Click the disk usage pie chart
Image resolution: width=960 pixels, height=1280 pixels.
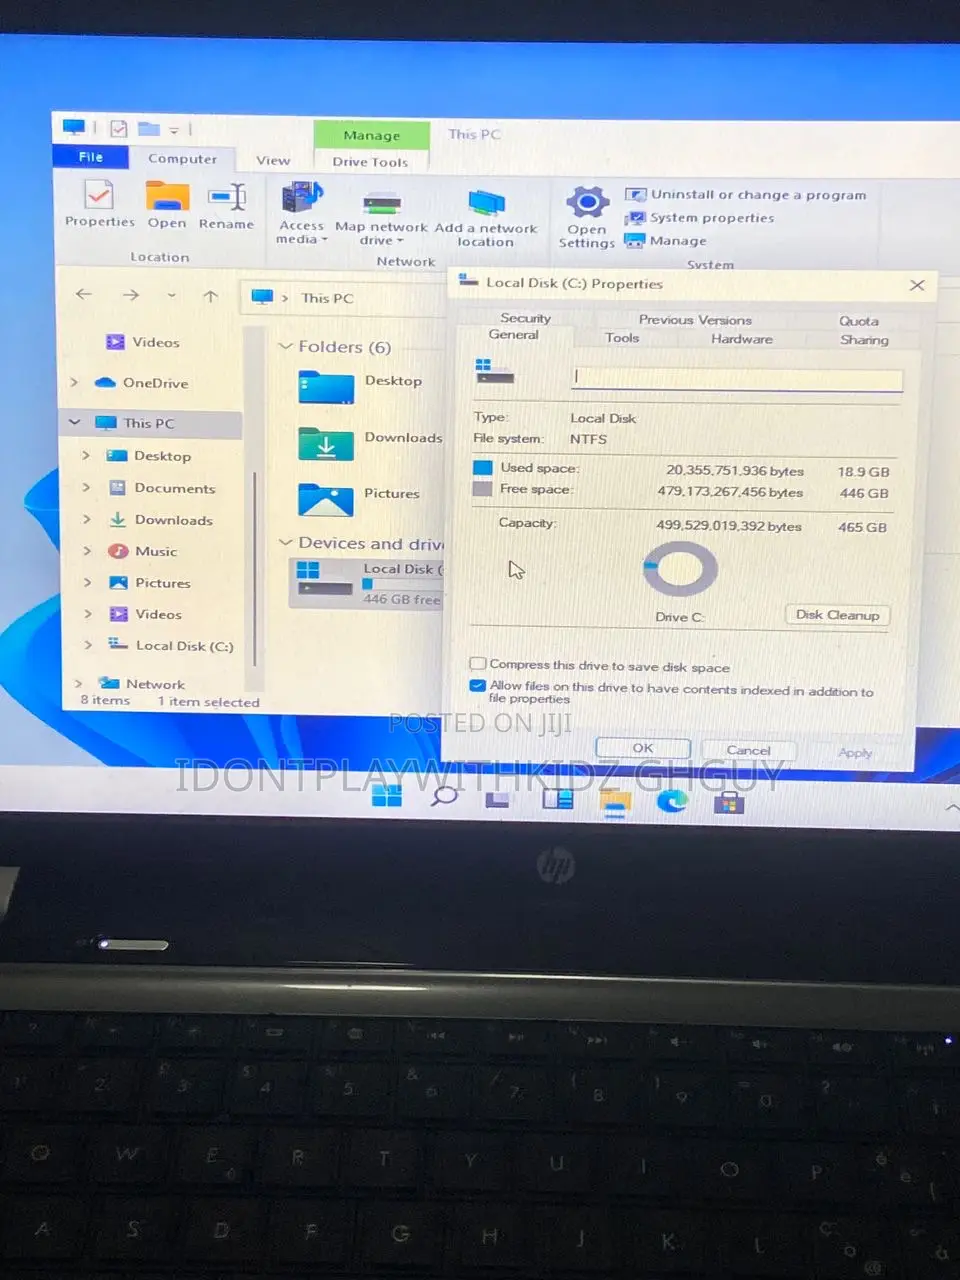679,567
